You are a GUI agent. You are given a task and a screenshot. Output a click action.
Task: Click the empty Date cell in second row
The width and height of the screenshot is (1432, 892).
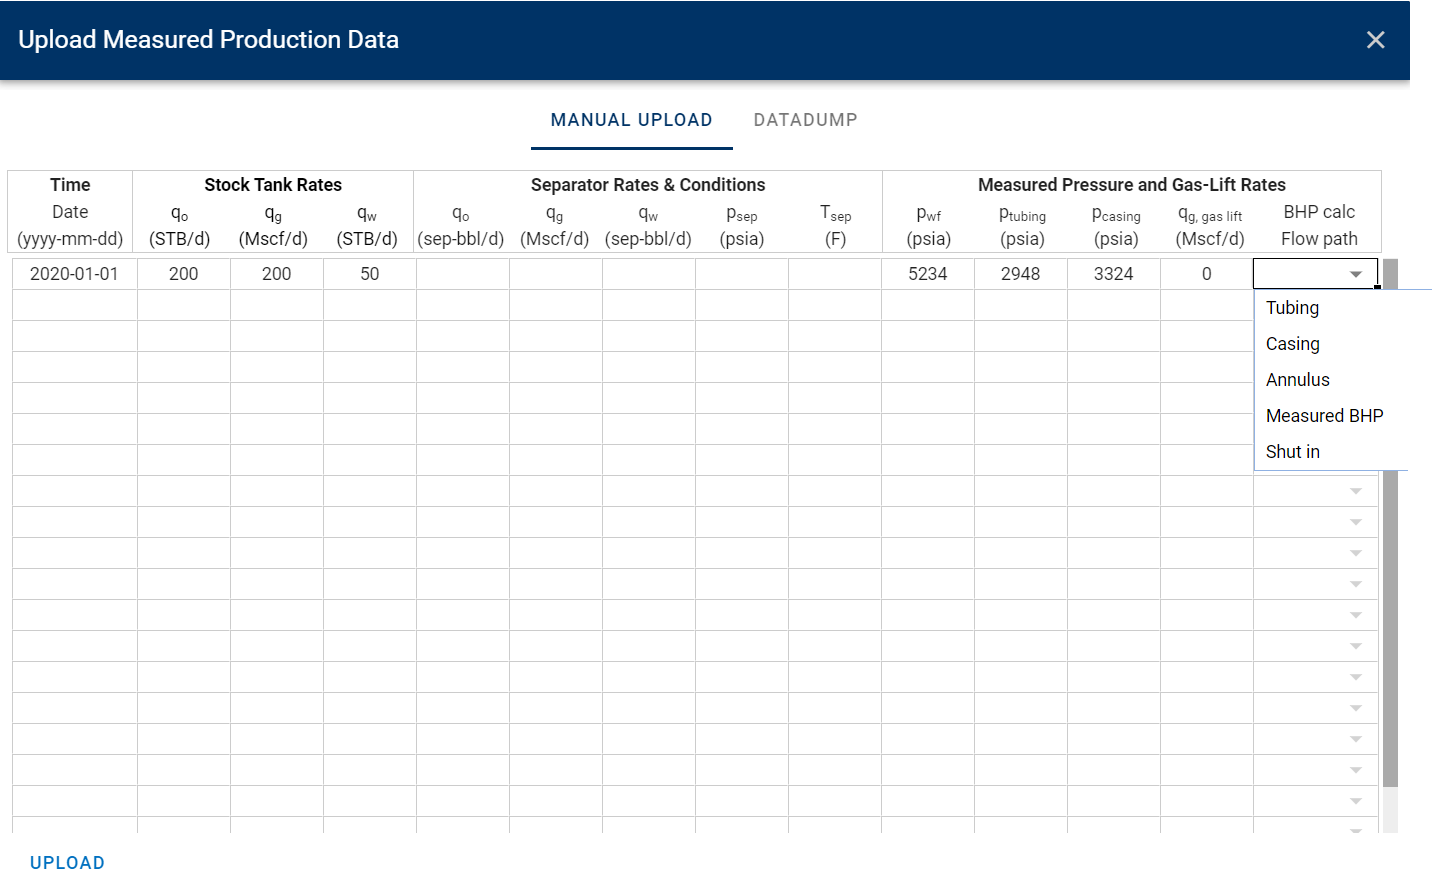[74, 305]
